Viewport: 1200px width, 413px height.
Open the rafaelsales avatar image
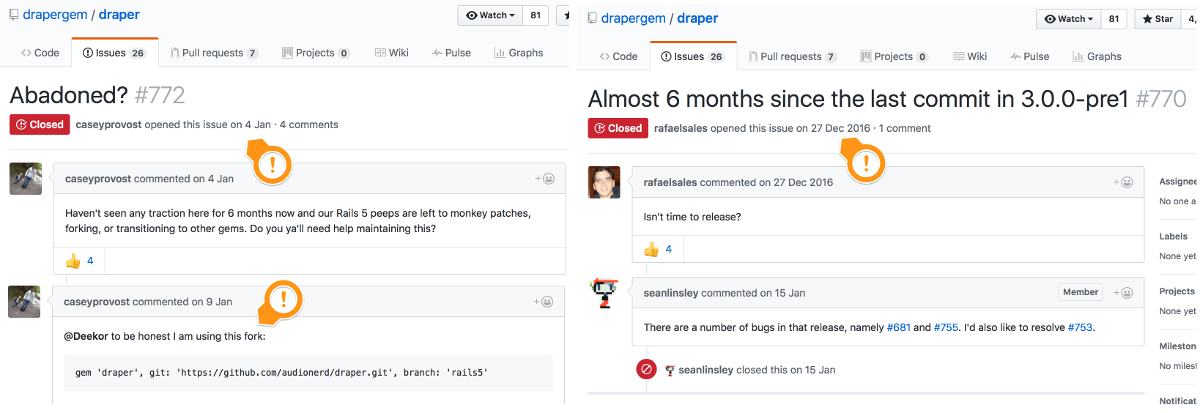604,182
